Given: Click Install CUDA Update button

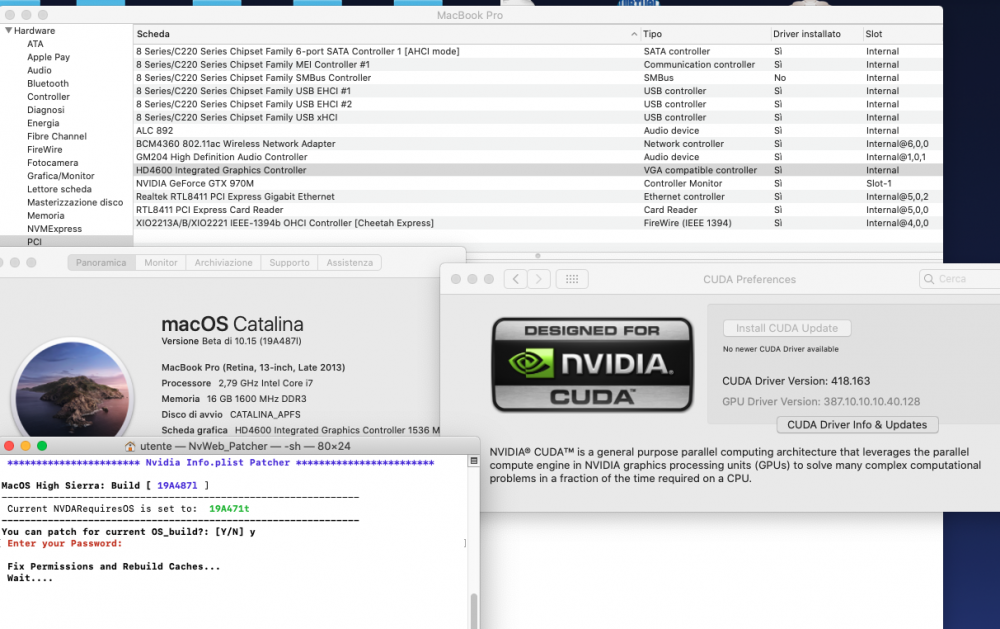Looking at the screenshot, I should tap(787, 328).
